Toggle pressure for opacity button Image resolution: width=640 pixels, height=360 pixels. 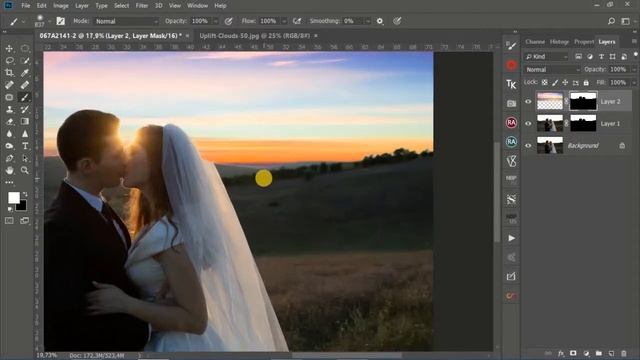[229, 21]
